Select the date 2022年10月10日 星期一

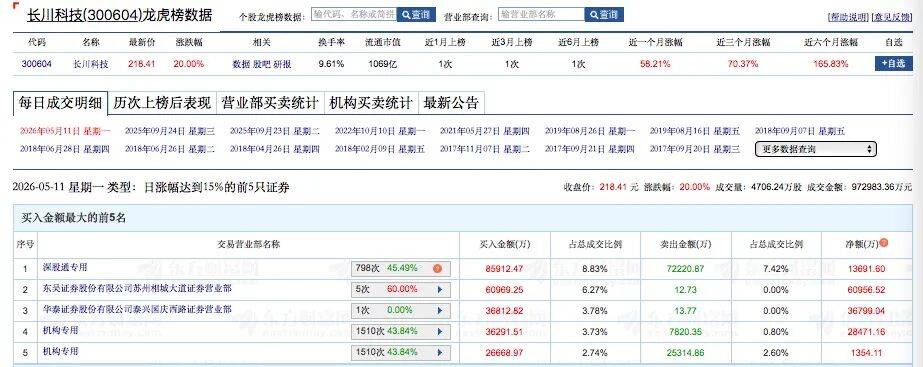[x=380, y=131]
